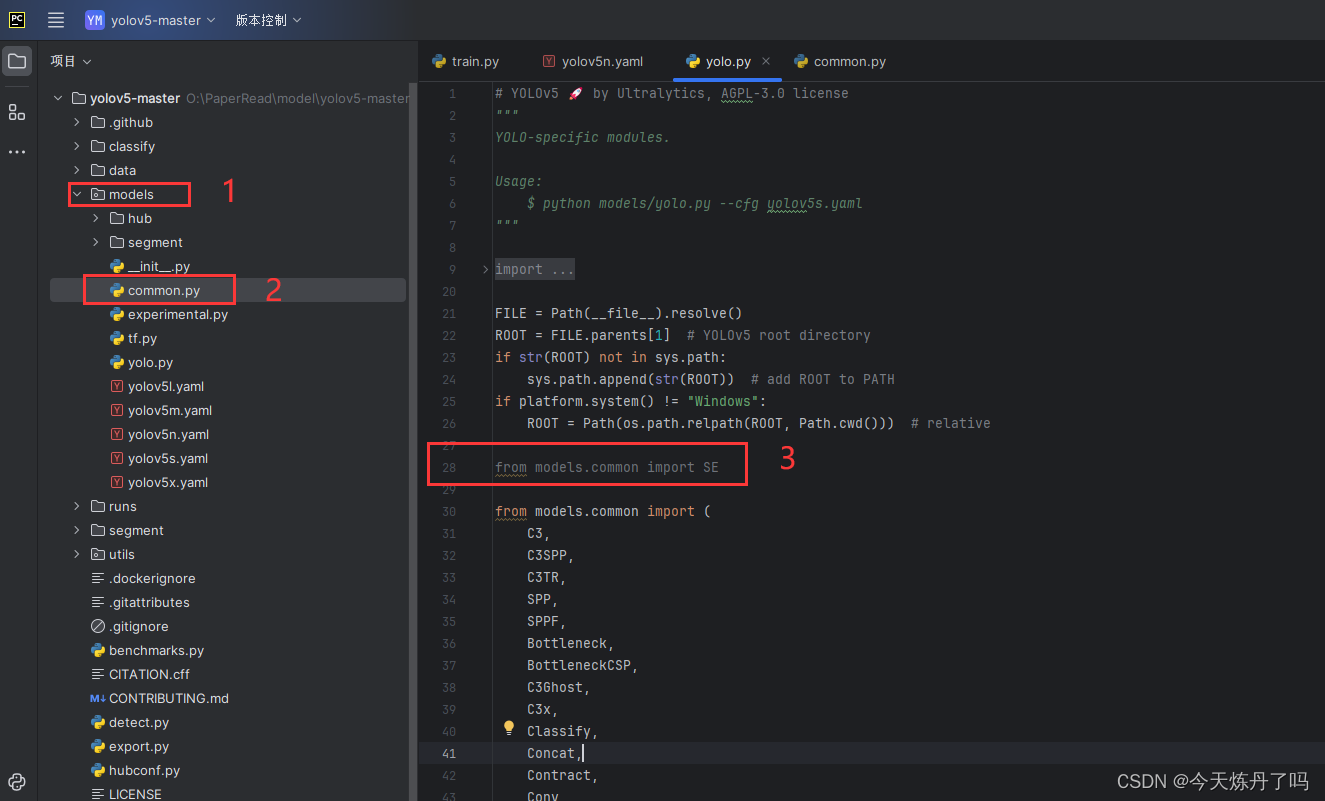This screenshot has width=1325, height=801.
Task: Select detect.py file
Action: [x=129, y=722]
